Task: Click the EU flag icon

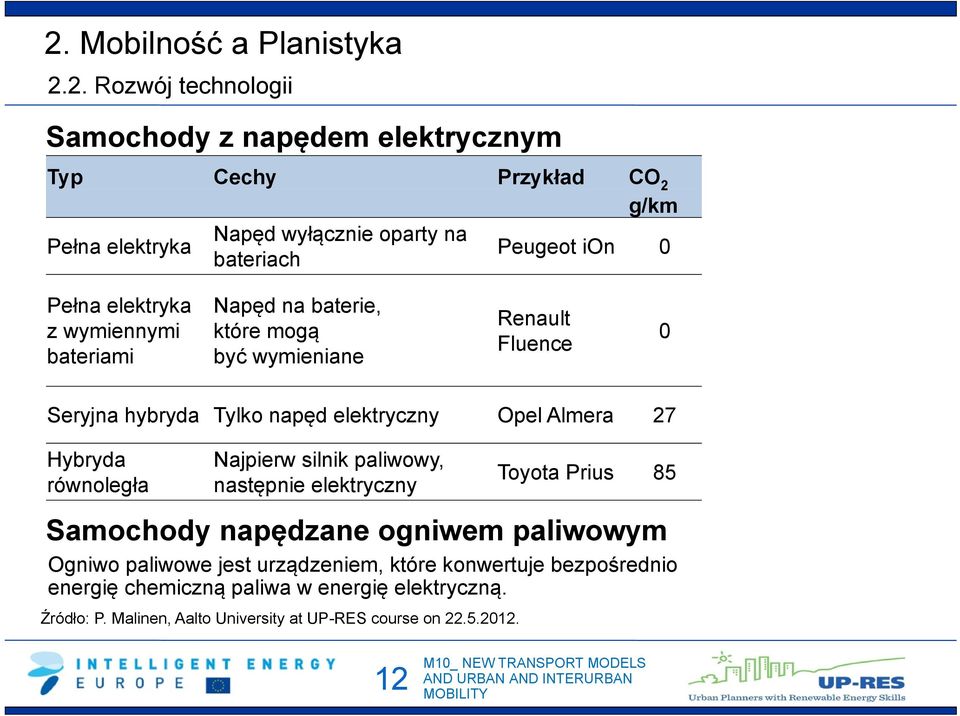Action: 218,685
